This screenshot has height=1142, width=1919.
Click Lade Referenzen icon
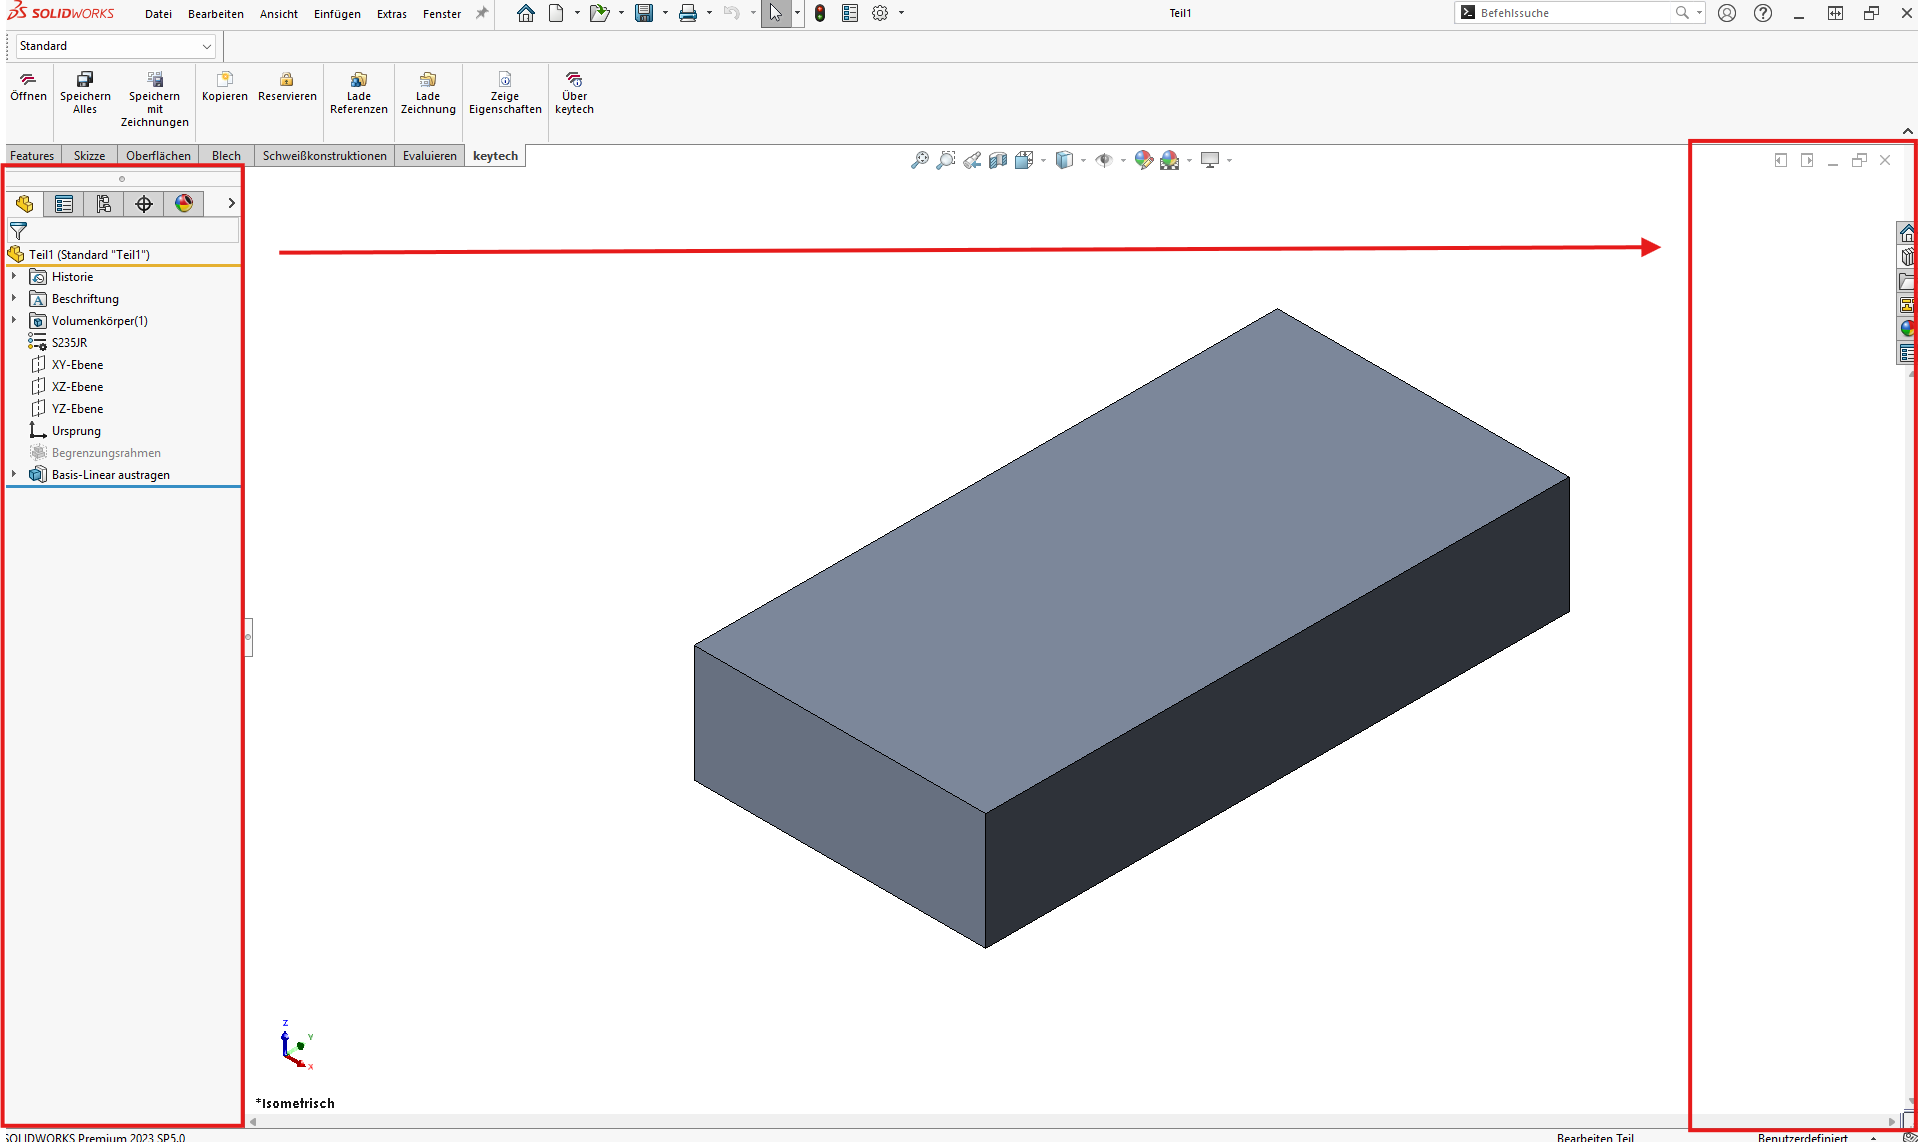click(358, 80)
